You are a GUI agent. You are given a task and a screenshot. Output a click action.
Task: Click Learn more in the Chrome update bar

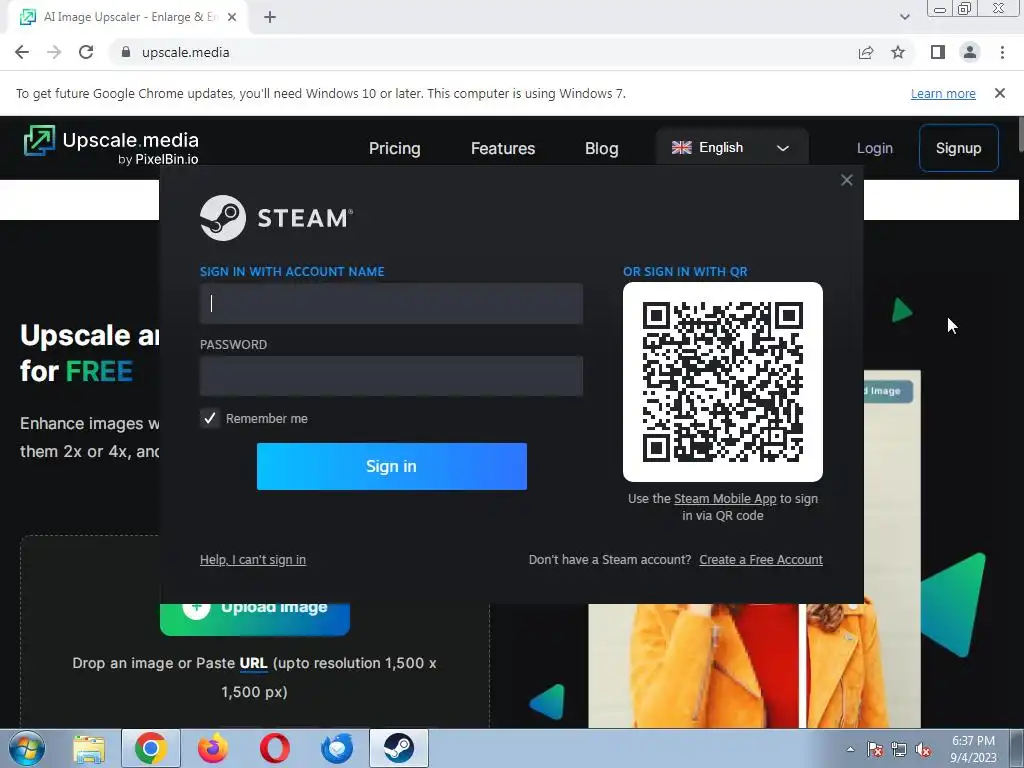943,94
